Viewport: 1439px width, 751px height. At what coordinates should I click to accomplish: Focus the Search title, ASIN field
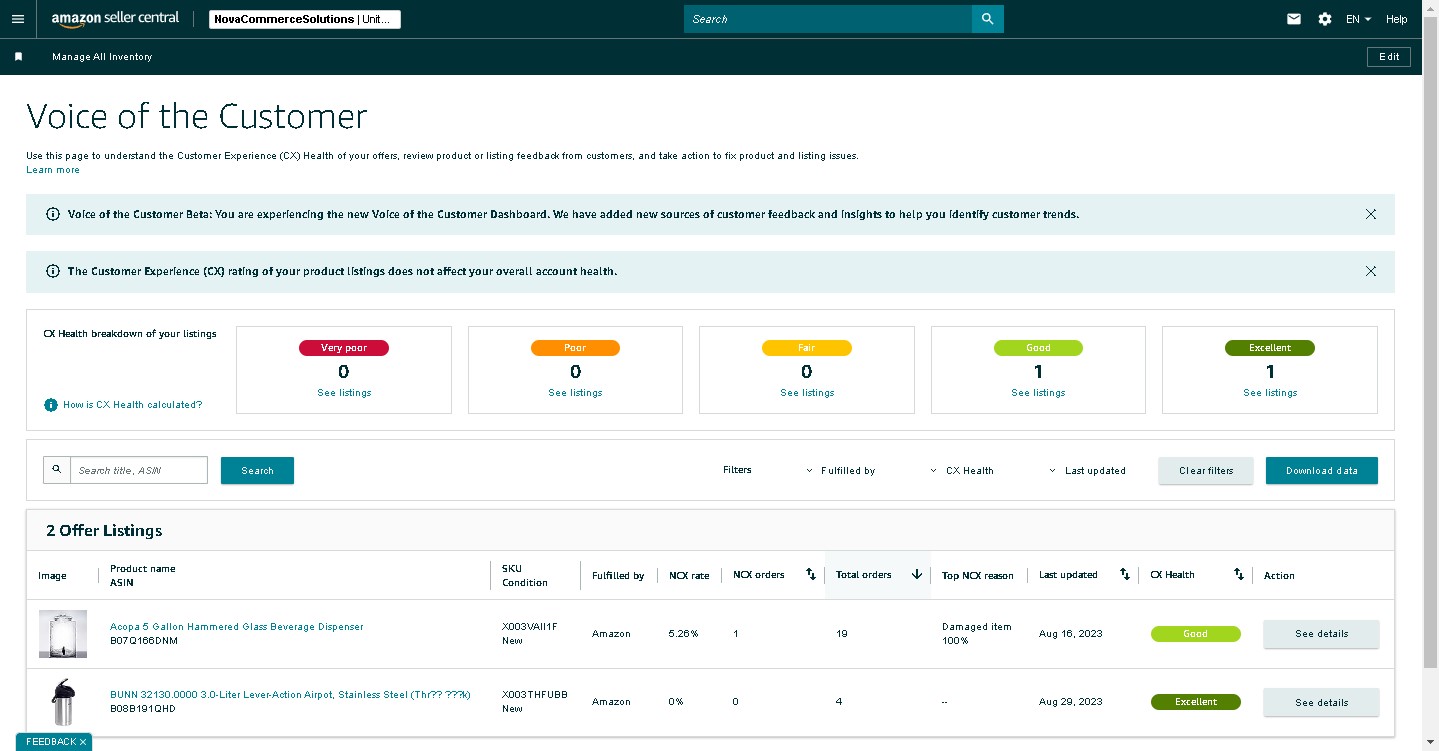pos(139,470)
